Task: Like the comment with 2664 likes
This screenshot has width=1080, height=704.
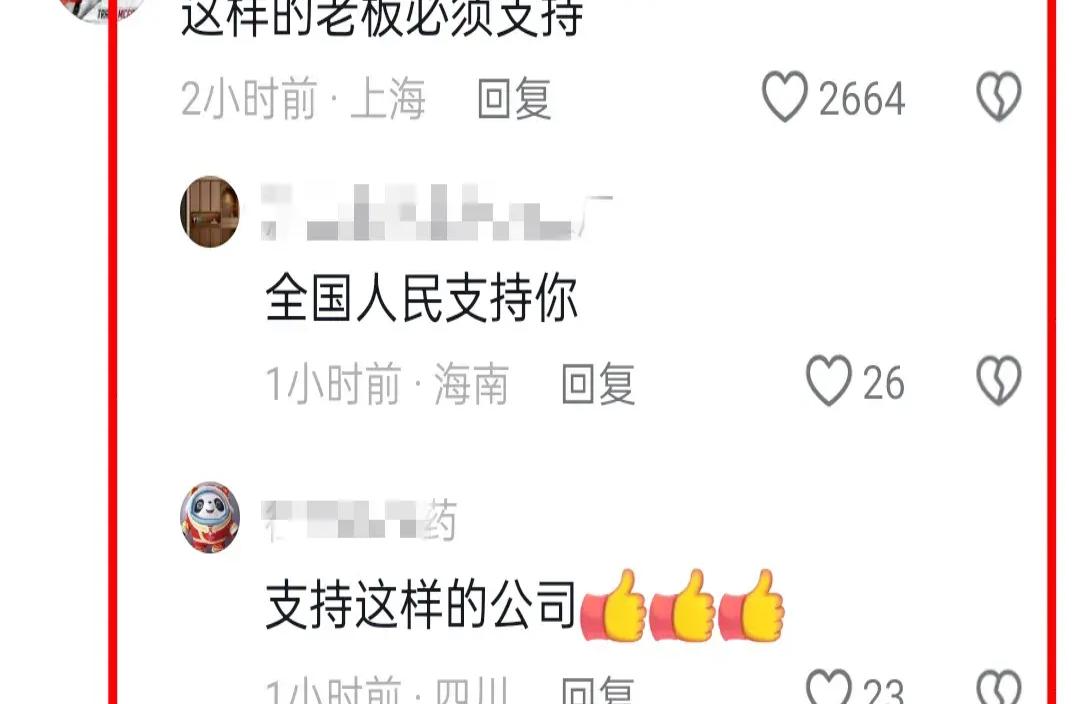Action: point(785,96)
